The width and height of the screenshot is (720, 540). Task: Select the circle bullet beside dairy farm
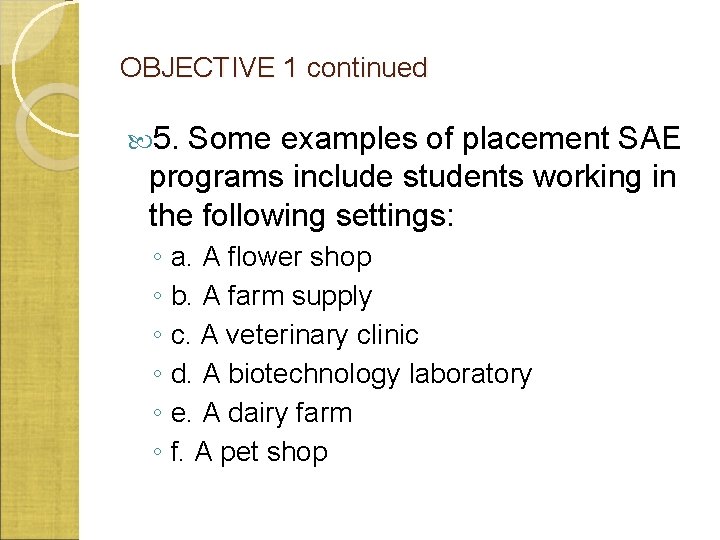pos(158,413)
